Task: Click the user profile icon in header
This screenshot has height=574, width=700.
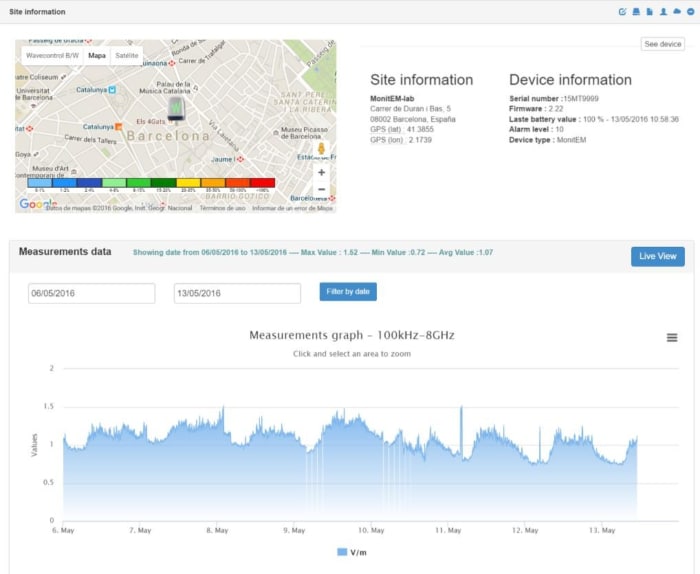Action: [x=663, y=12]
